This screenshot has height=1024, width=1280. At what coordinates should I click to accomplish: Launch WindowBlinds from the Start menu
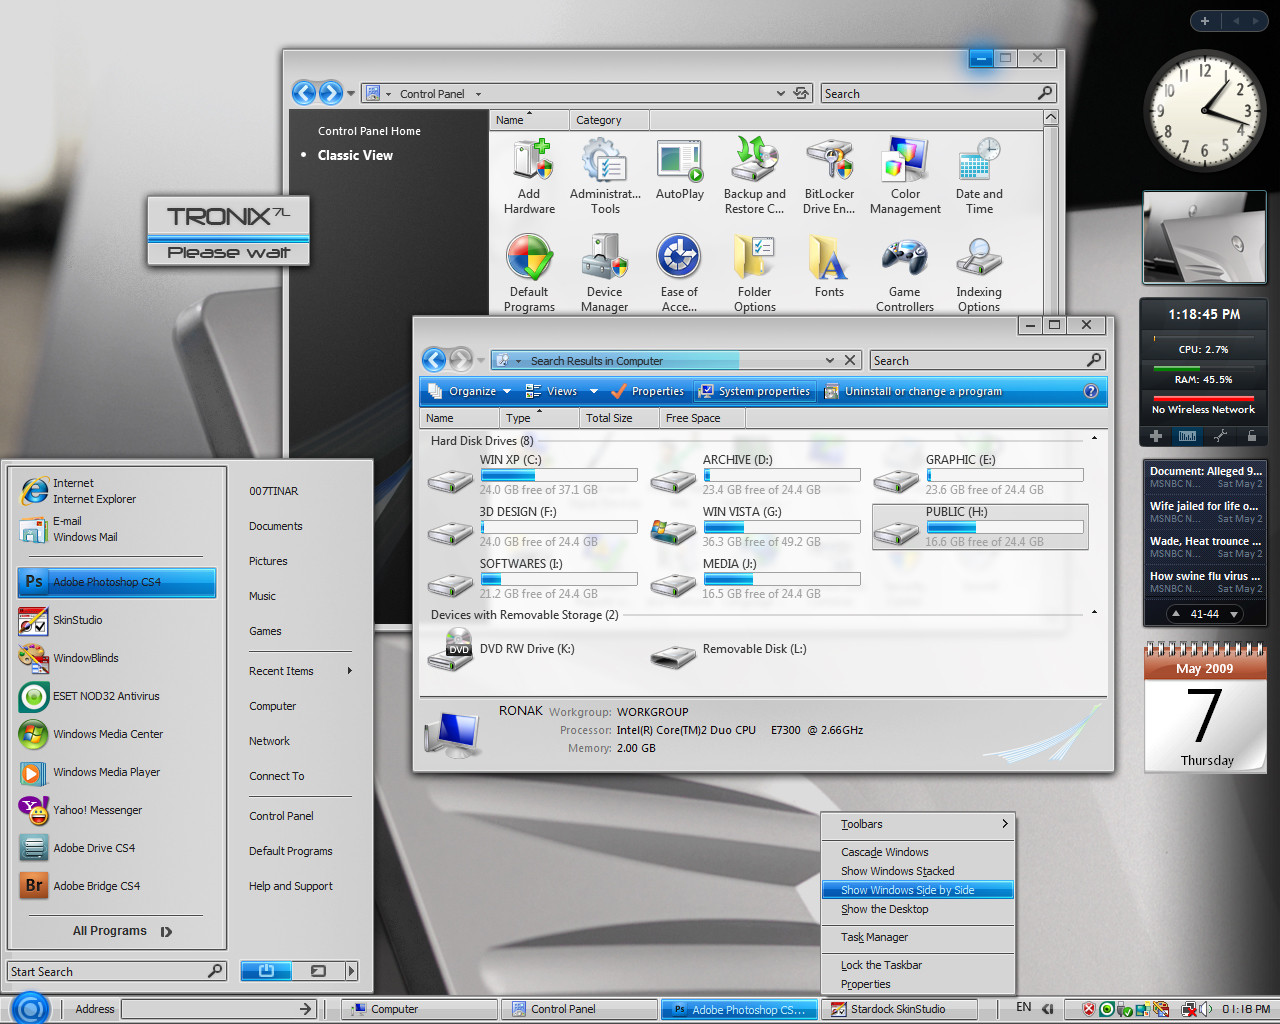(118, 658)
